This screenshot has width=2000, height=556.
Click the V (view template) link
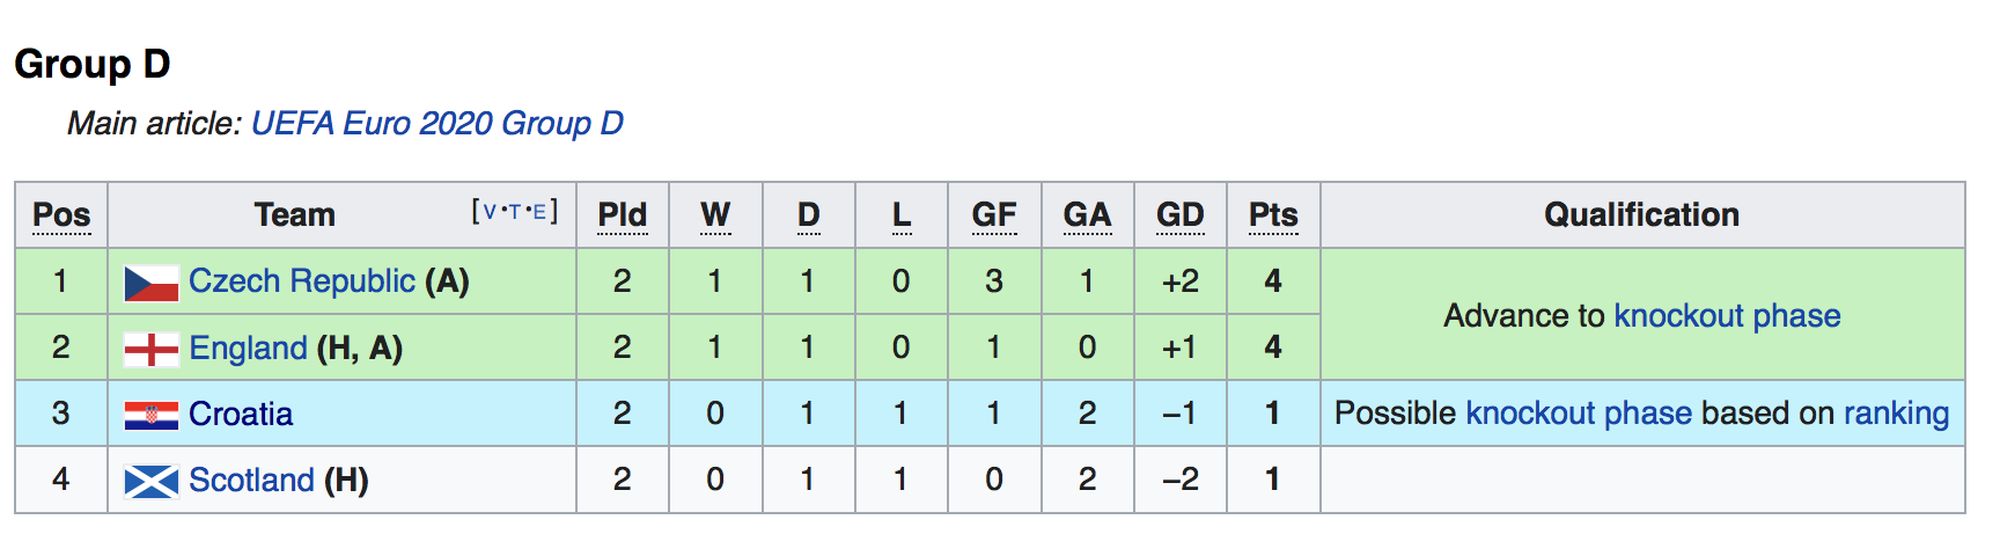490,211
